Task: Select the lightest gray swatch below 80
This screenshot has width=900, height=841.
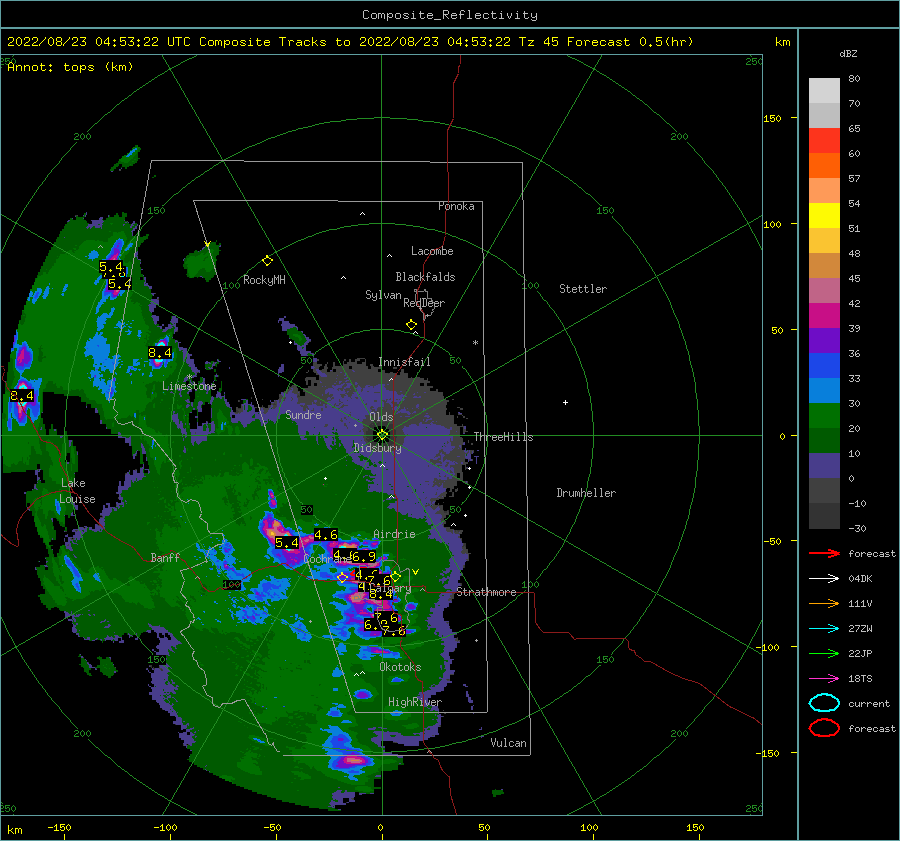Action: tap(824, 91)
